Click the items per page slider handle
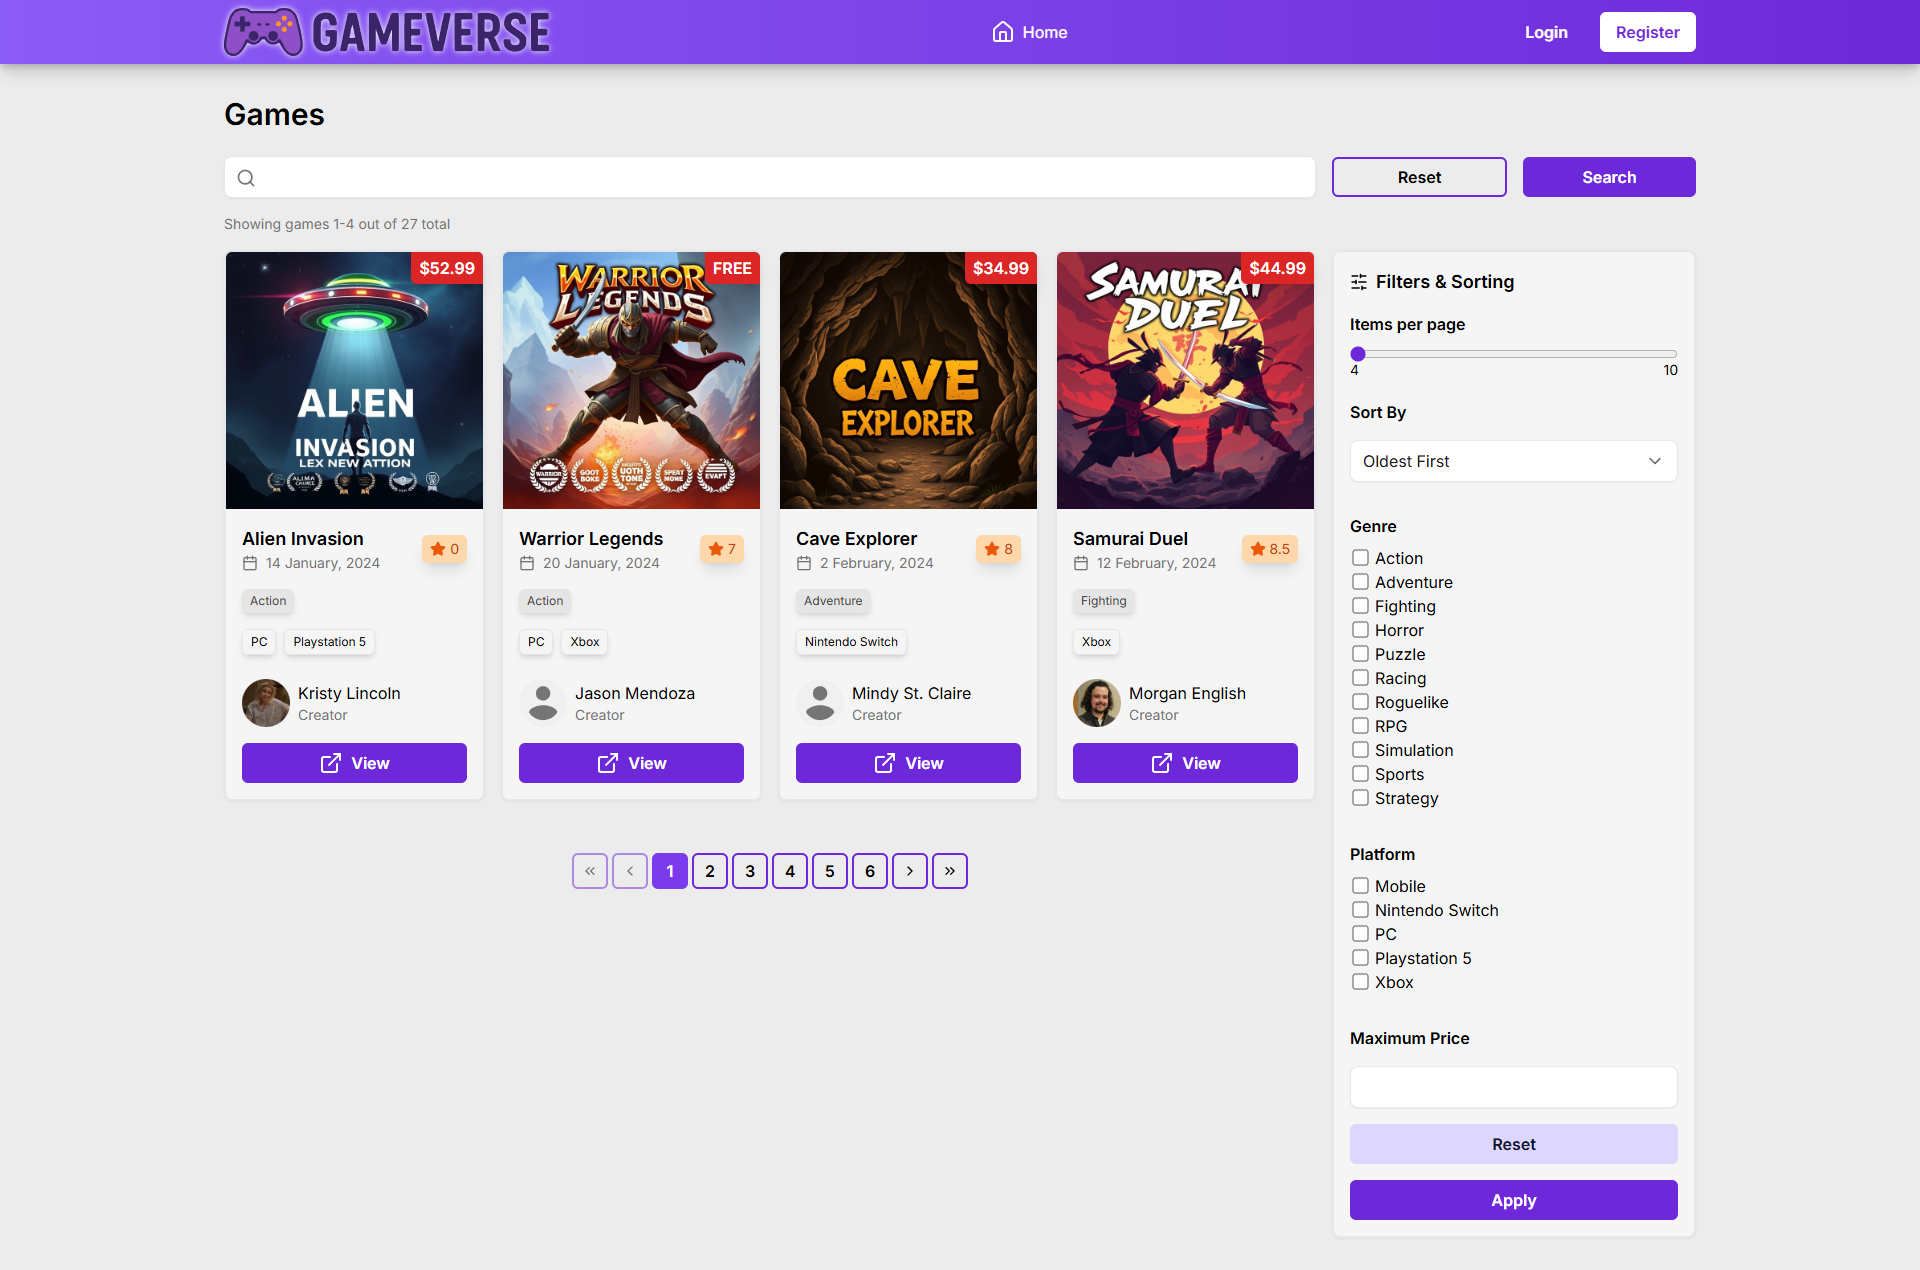This screenshot has width=1920, height=1270. pos(1358,353)
